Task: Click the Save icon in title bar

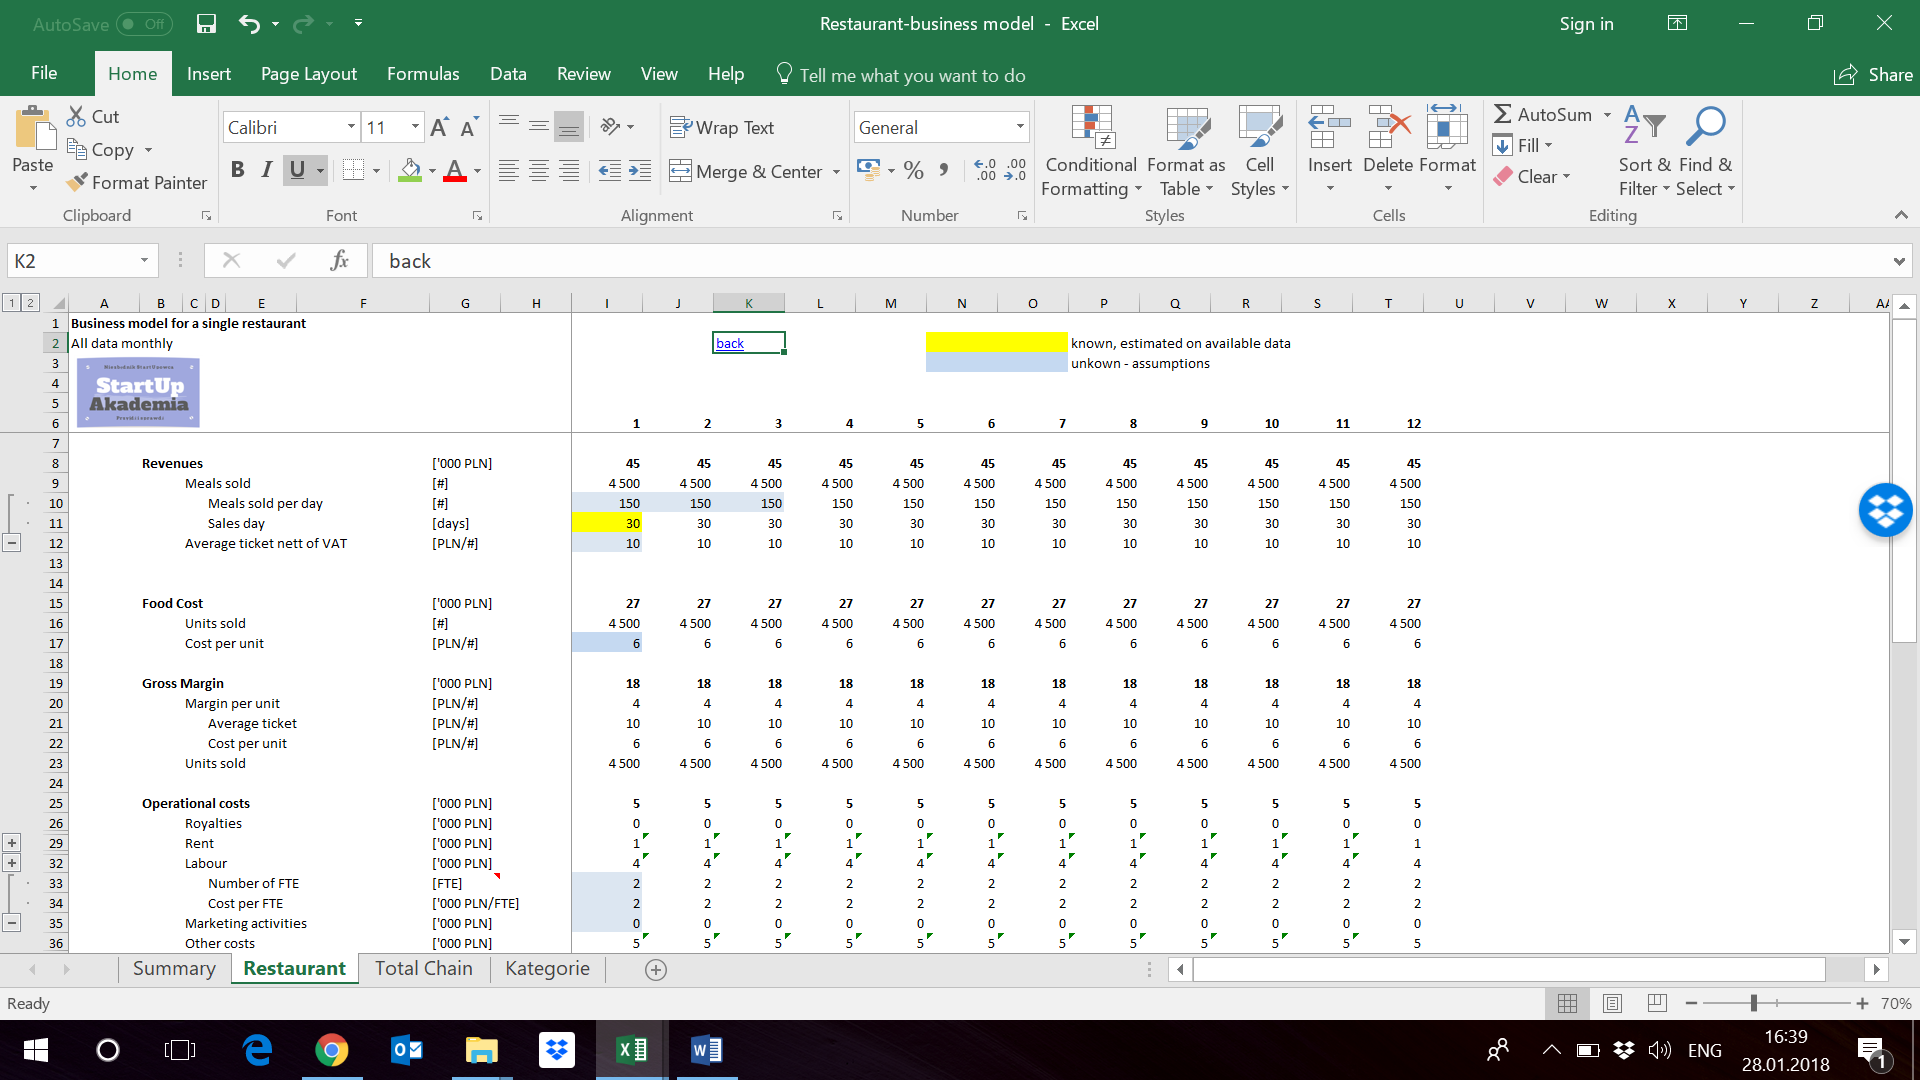Action: click(206, 23)
